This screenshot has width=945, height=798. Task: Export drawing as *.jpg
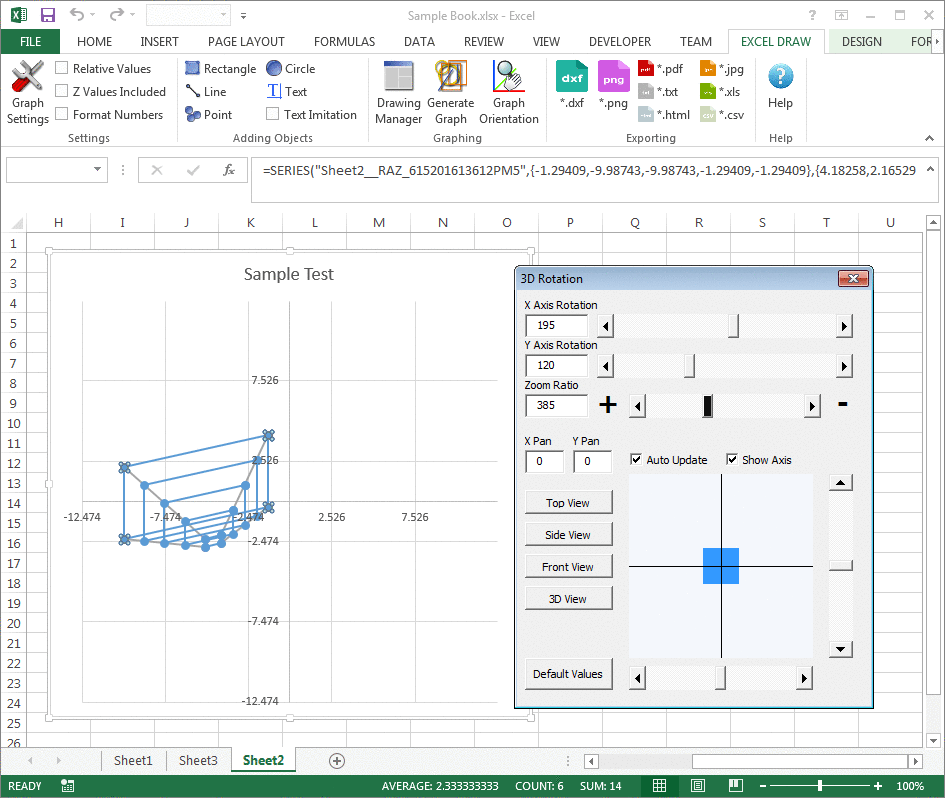click(x=722, y=69)
